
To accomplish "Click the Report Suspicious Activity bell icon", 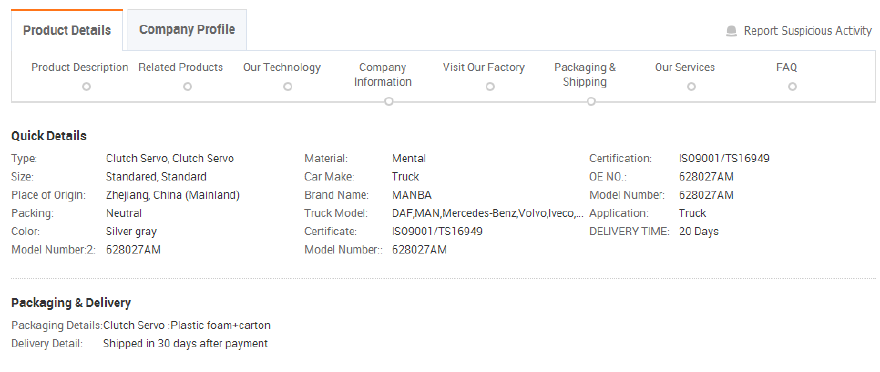I will pos(731,31).
